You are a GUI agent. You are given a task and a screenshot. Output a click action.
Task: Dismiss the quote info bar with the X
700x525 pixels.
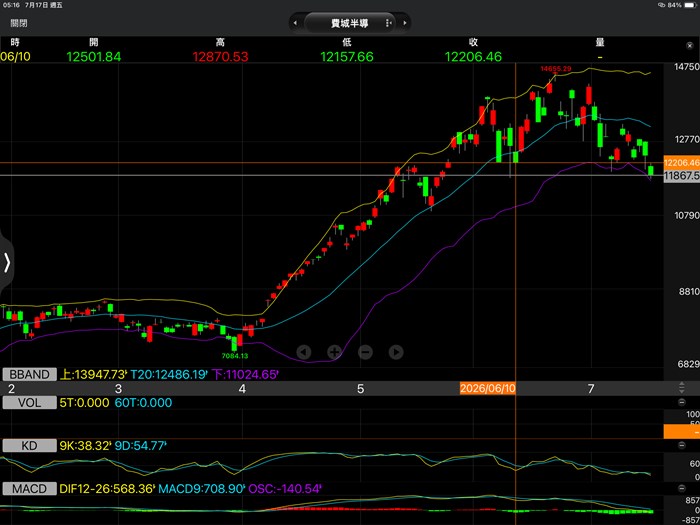click(x=689, y=46)
